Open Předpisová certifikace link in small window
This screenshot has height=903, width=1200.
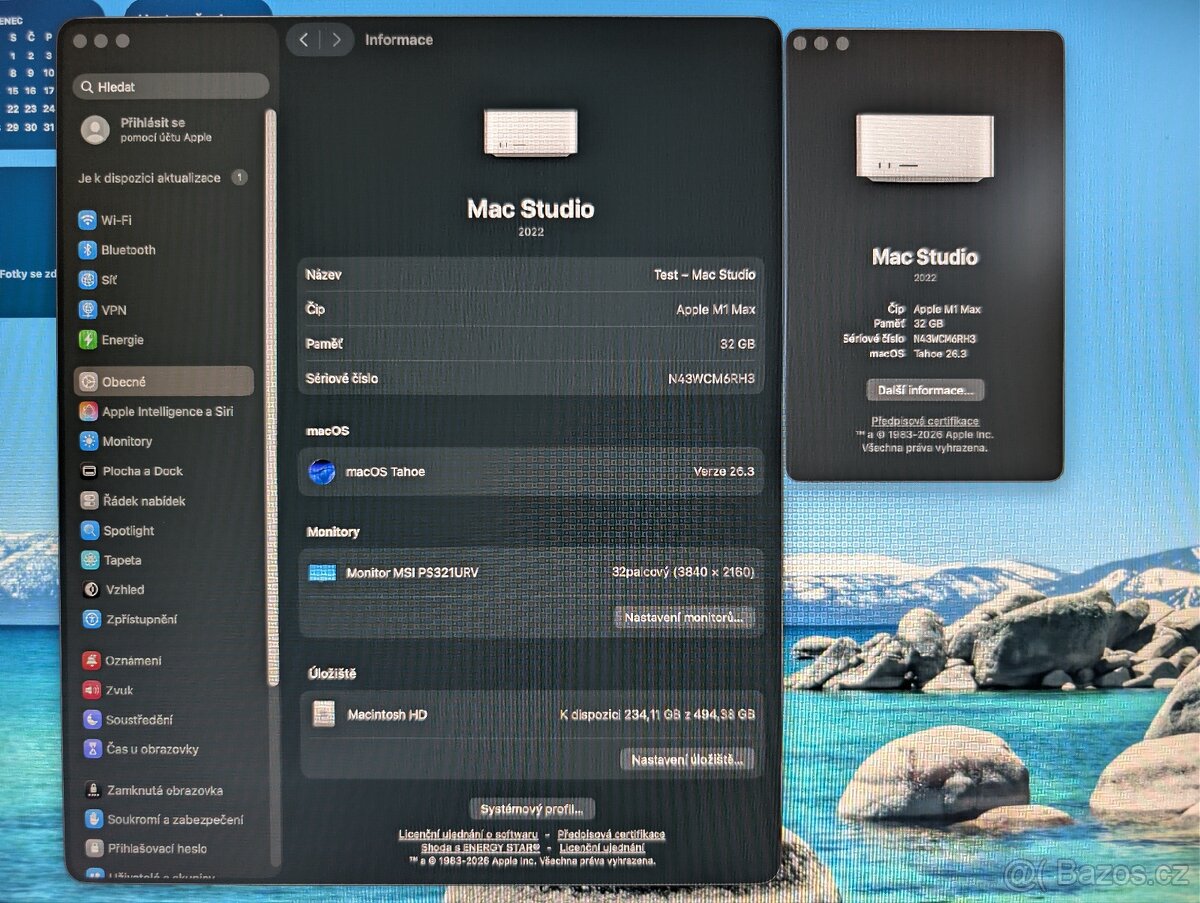(925, 421)
